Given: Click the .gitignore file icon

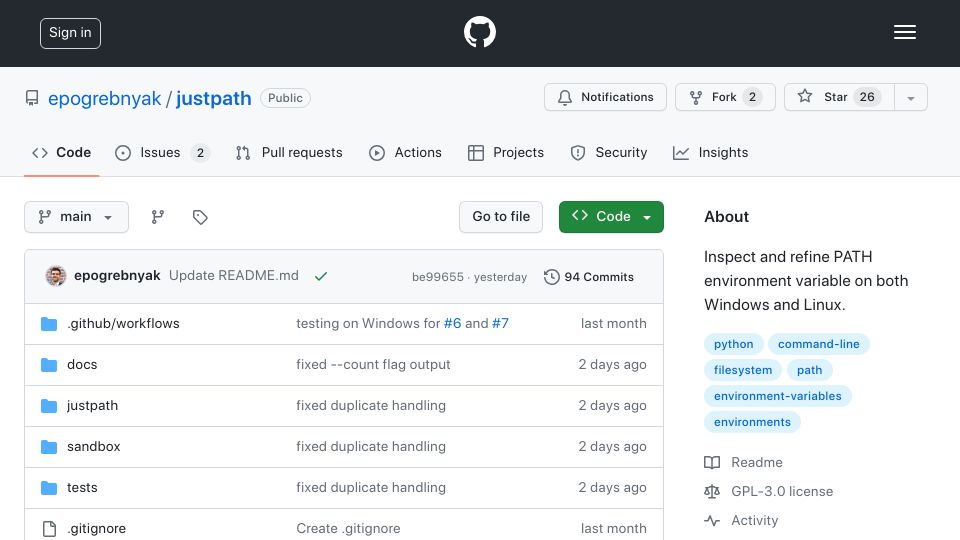Looking at the screenshot, I should [49, 528].
